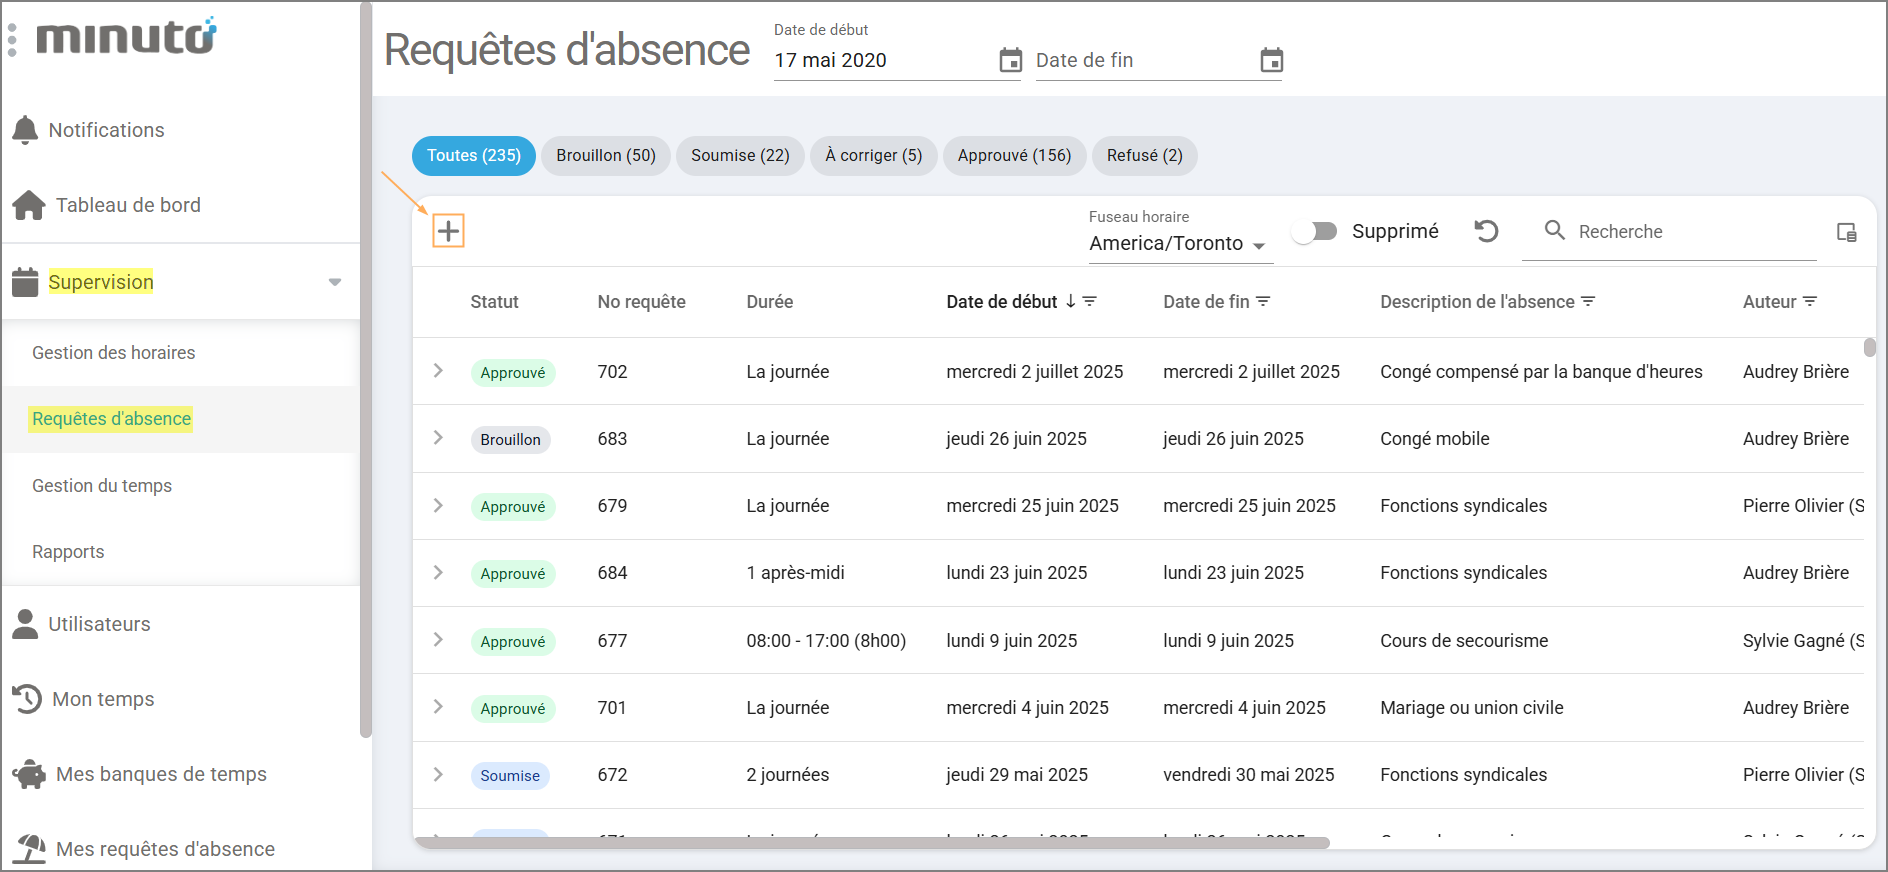The width and height of the screenshot is (1888, 872).
Task: Click the Tableau de bord home icon
Action: pyautogui.click(x=29, y=205)
